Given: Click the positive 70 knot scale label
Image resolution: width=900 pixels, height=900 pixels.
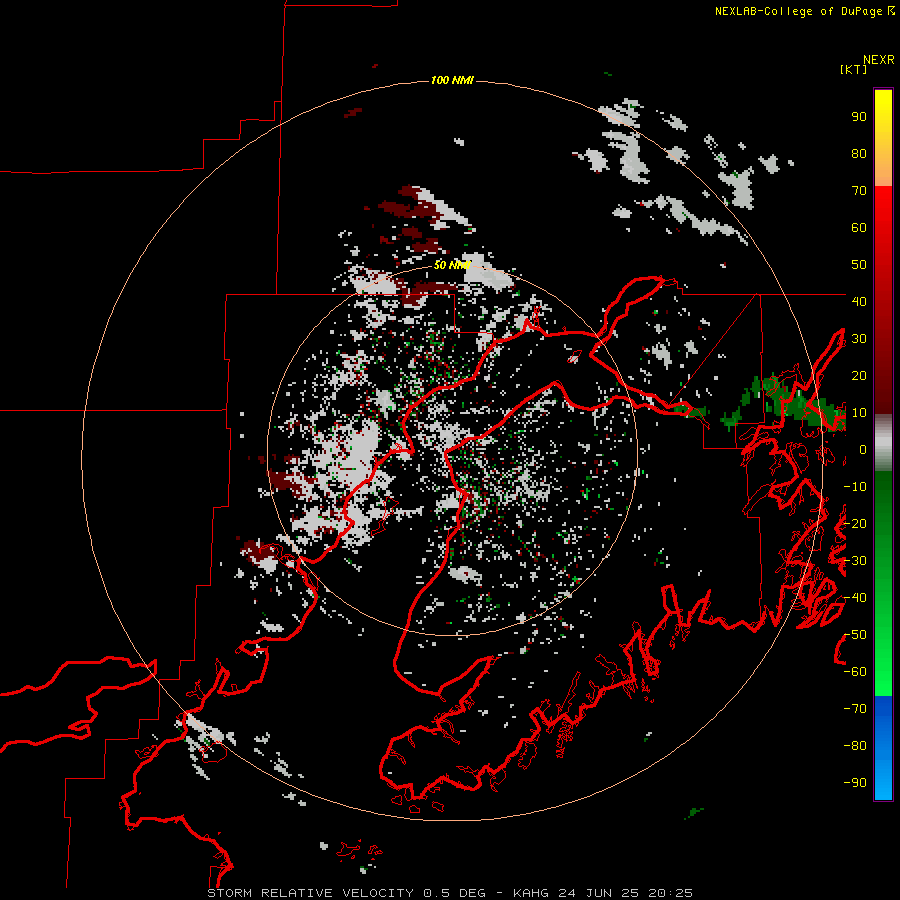Looking at the screenshot, I should click(859, 191).
